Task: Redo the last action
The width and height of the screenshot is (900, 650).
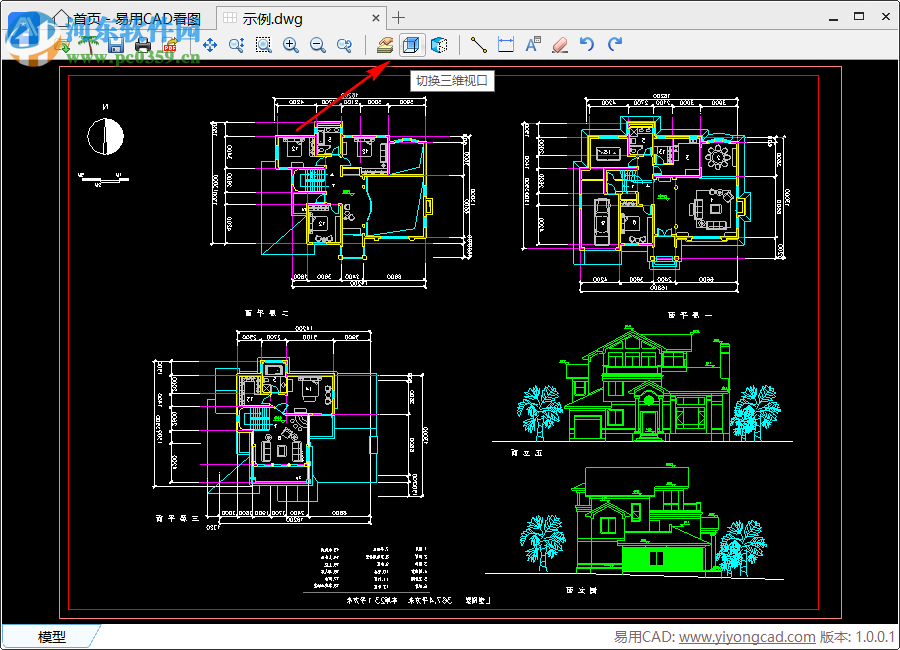Action: tap(614, 45)
